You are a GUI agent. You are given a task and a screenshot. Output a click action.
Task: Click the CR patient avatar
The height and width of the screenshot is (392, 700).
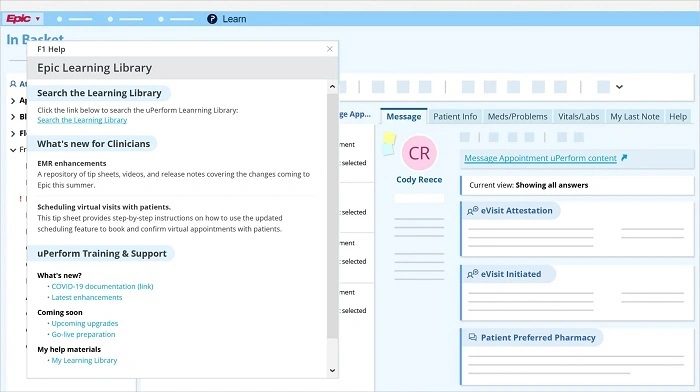419,153
